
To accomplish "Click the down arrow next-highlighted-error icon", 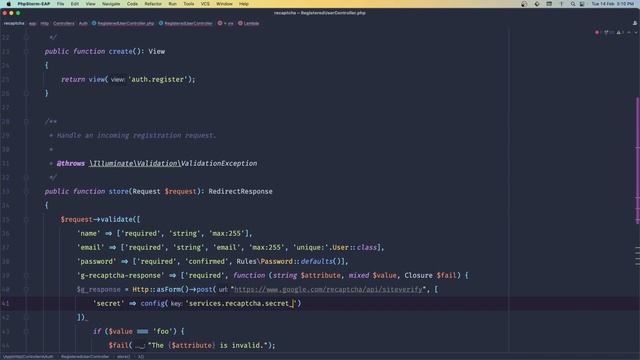I will pyautogui.click(x=636, y=32).
